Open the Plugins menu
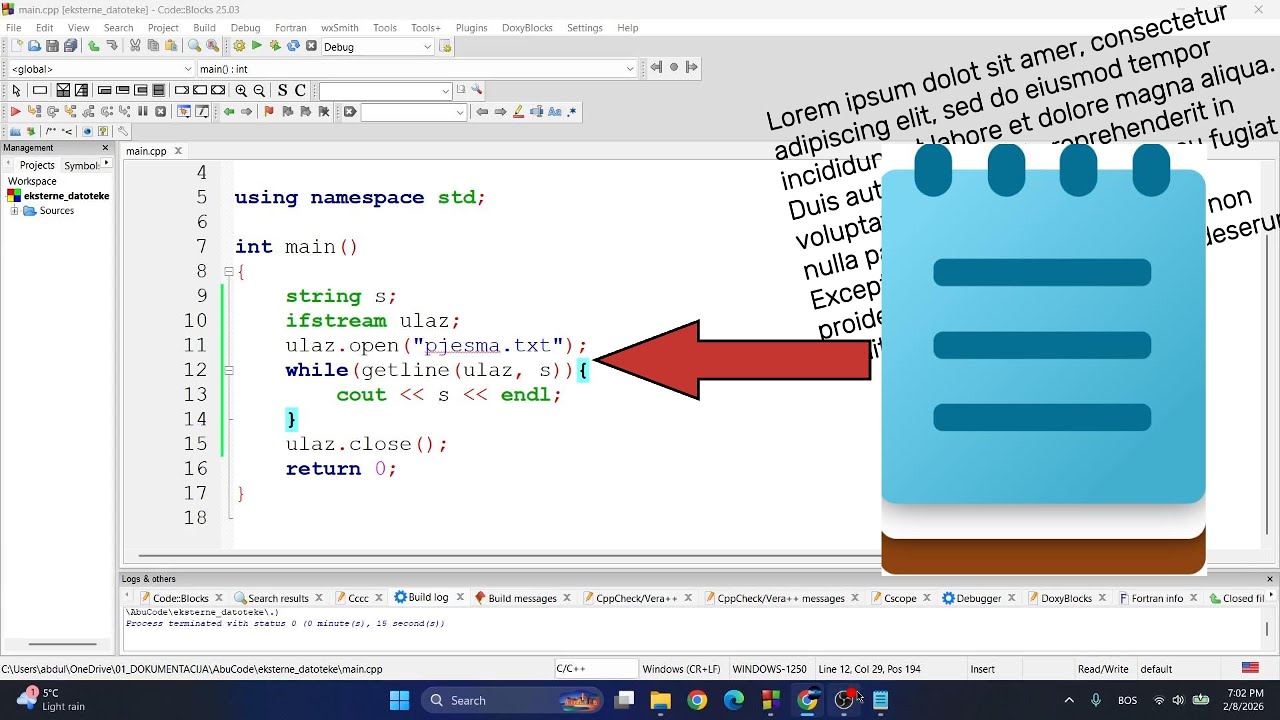This screenshot has width=1280, height=720. tap(471, 28)
